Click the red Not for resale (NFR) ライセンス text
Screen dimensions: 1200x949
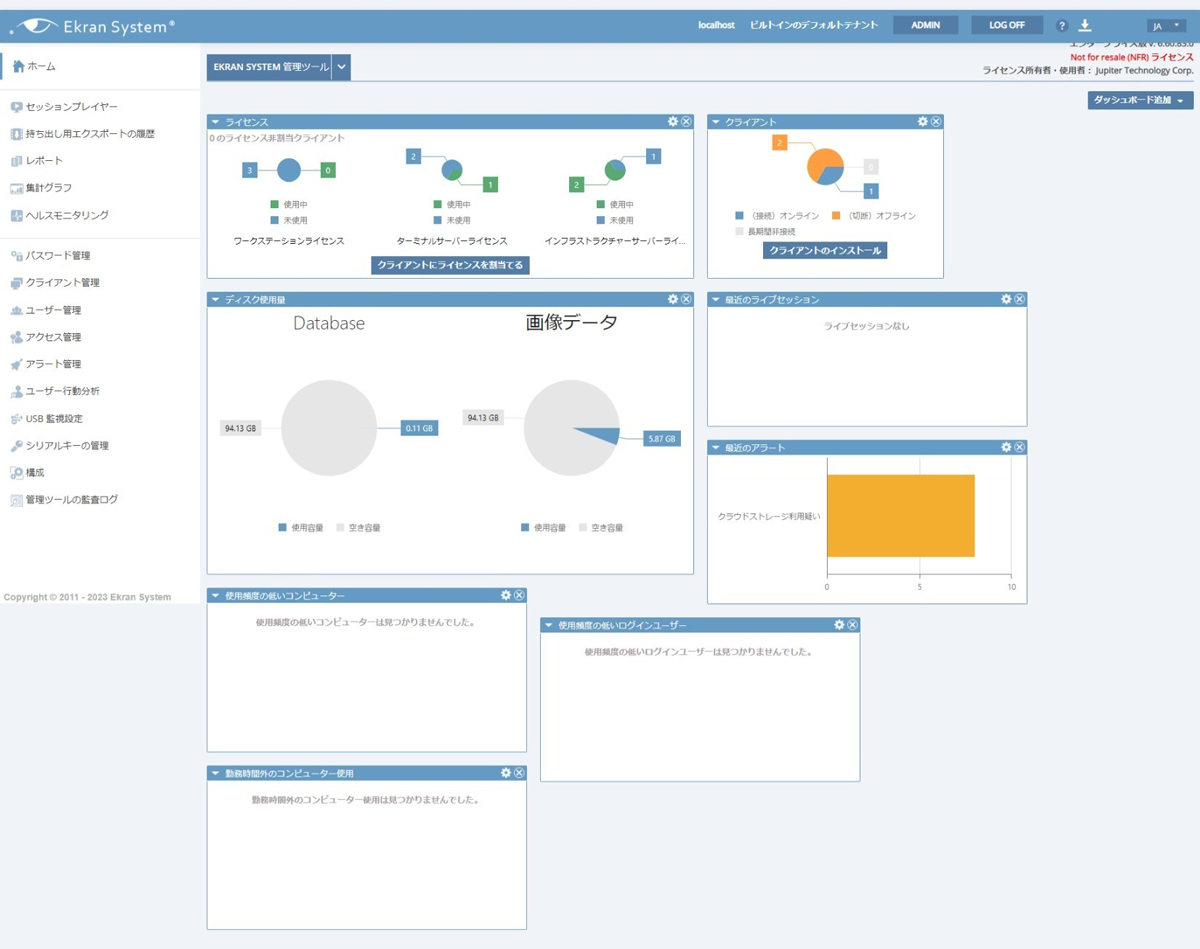(1132, 58)
